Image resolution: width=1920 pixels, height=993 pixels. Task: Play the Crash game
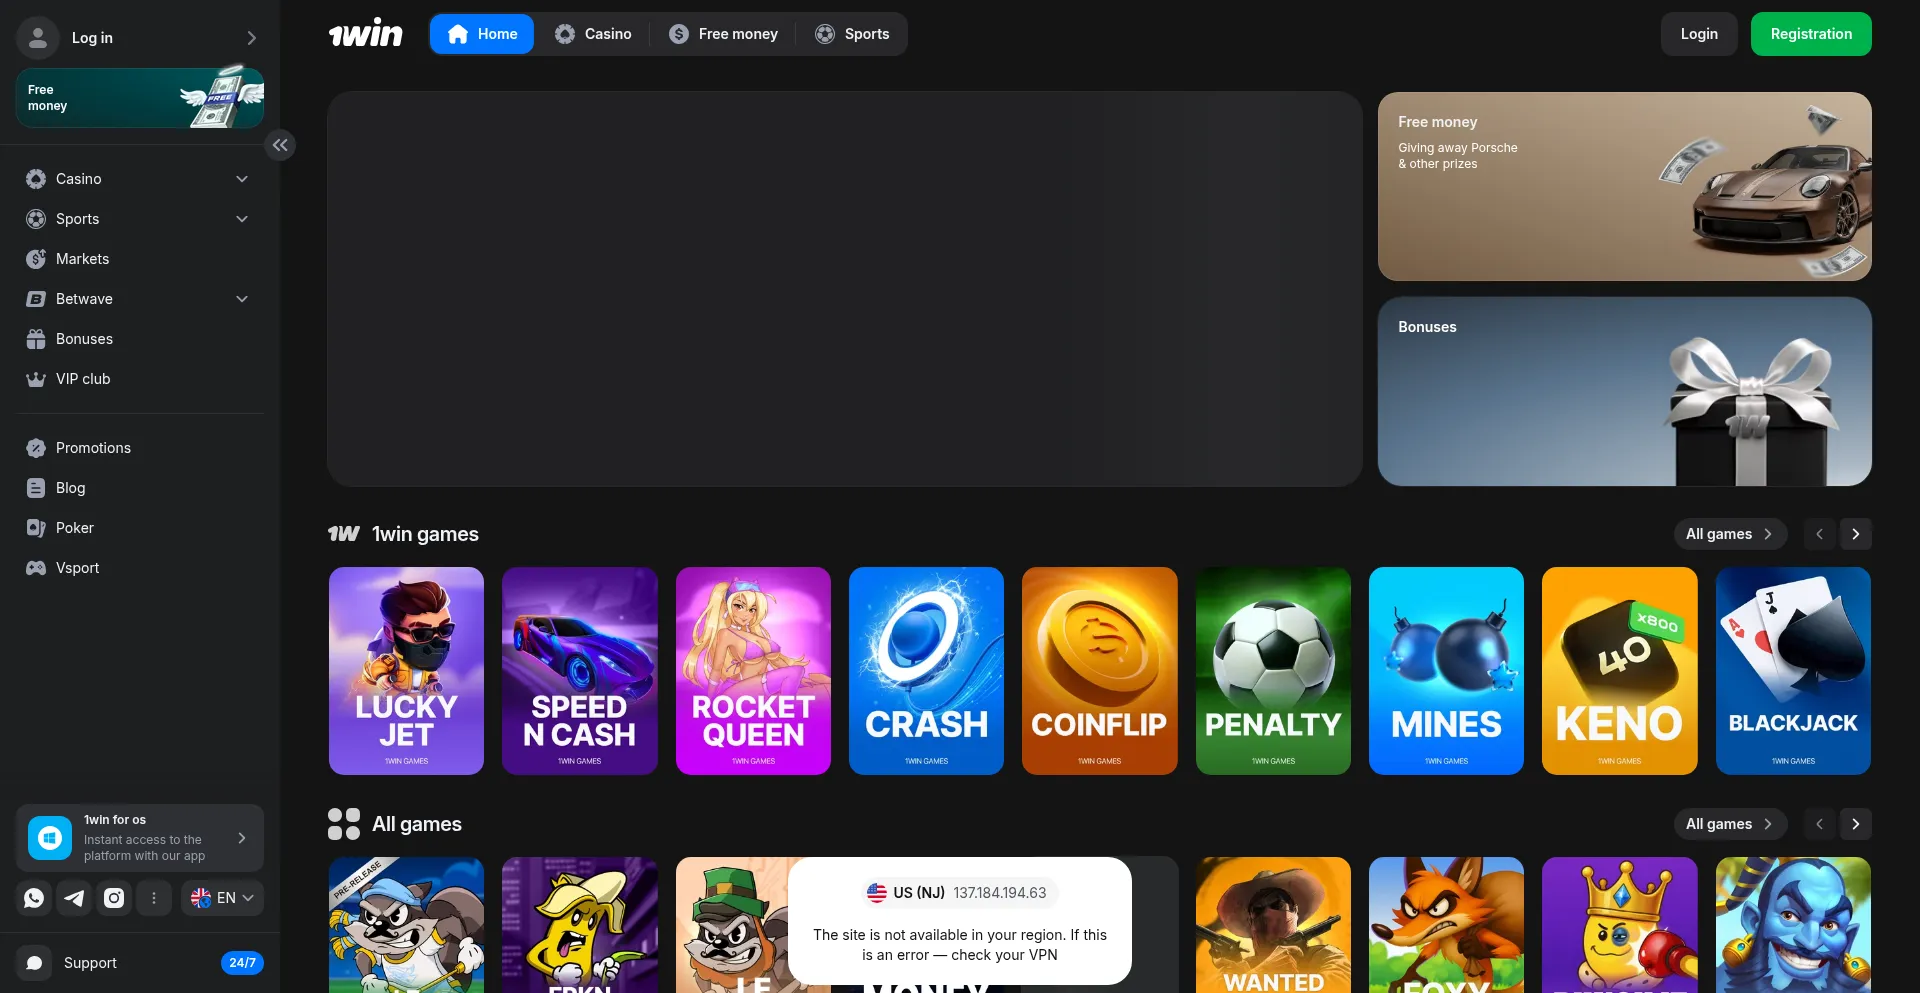[926, 671]
